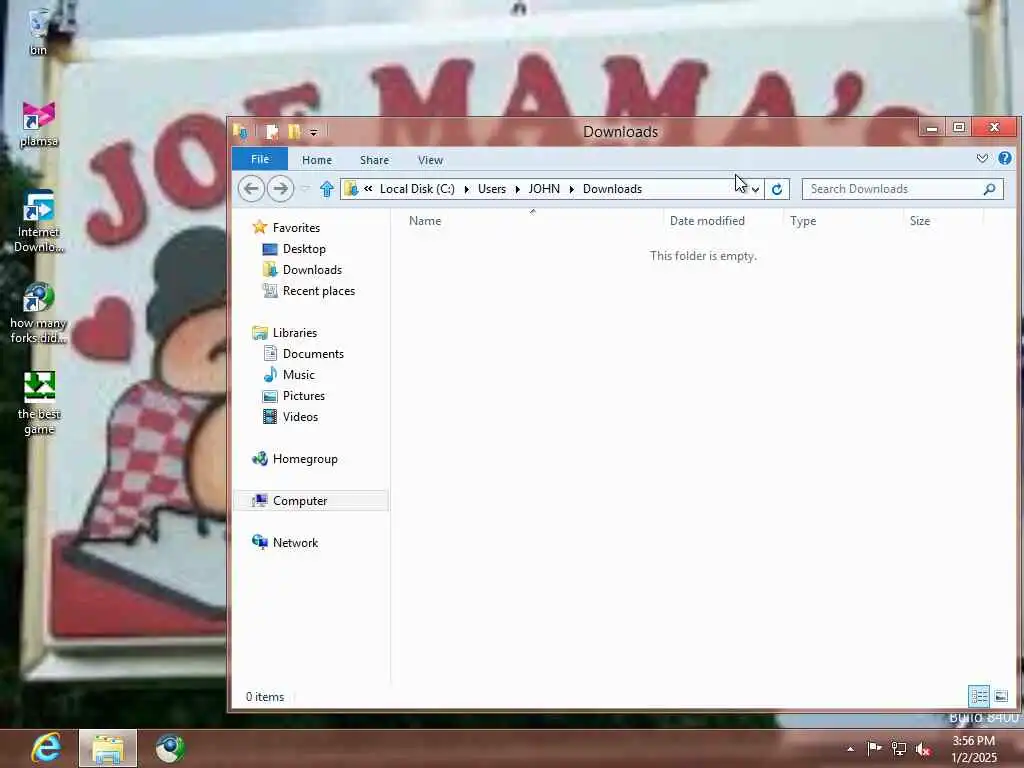Viewport: 1024px width, 768px height.
Task: Open Help with the question mark icon
Action: pyautogui.click(x=1004, y=158)
